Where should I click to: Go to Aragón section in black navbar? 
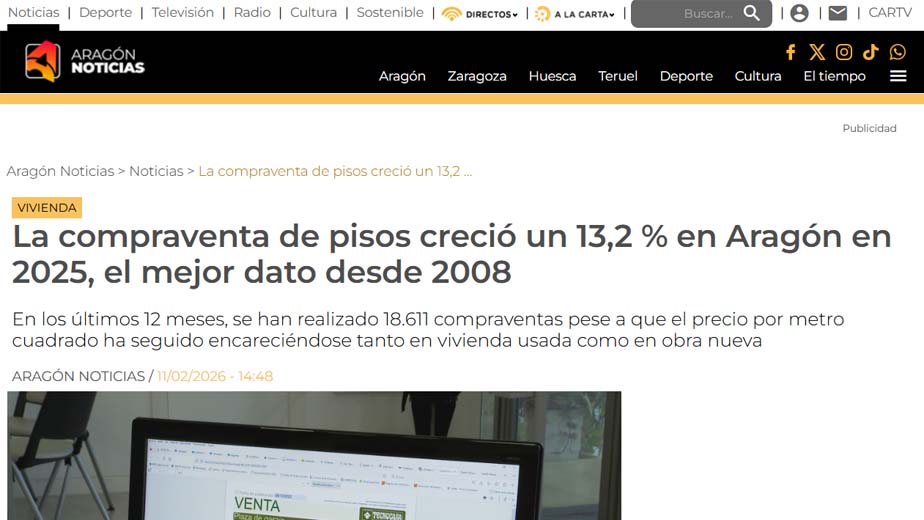402,76
